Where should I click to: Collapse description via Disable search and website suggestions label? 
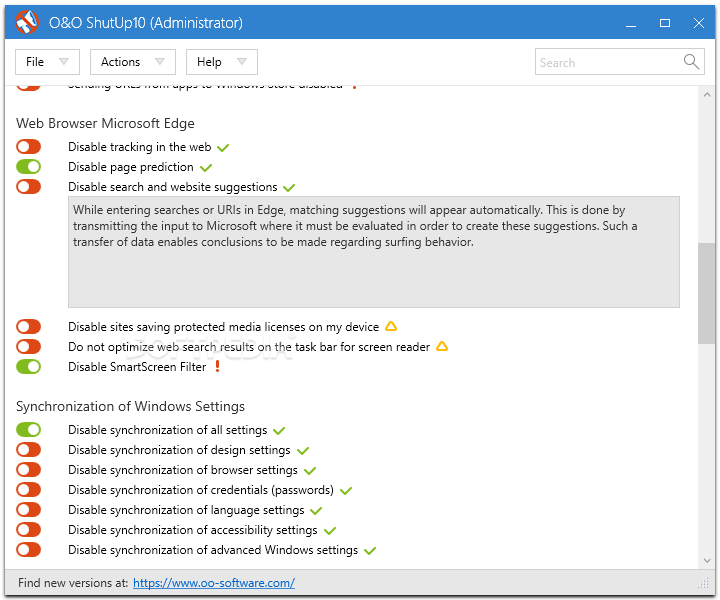[173, 187]
